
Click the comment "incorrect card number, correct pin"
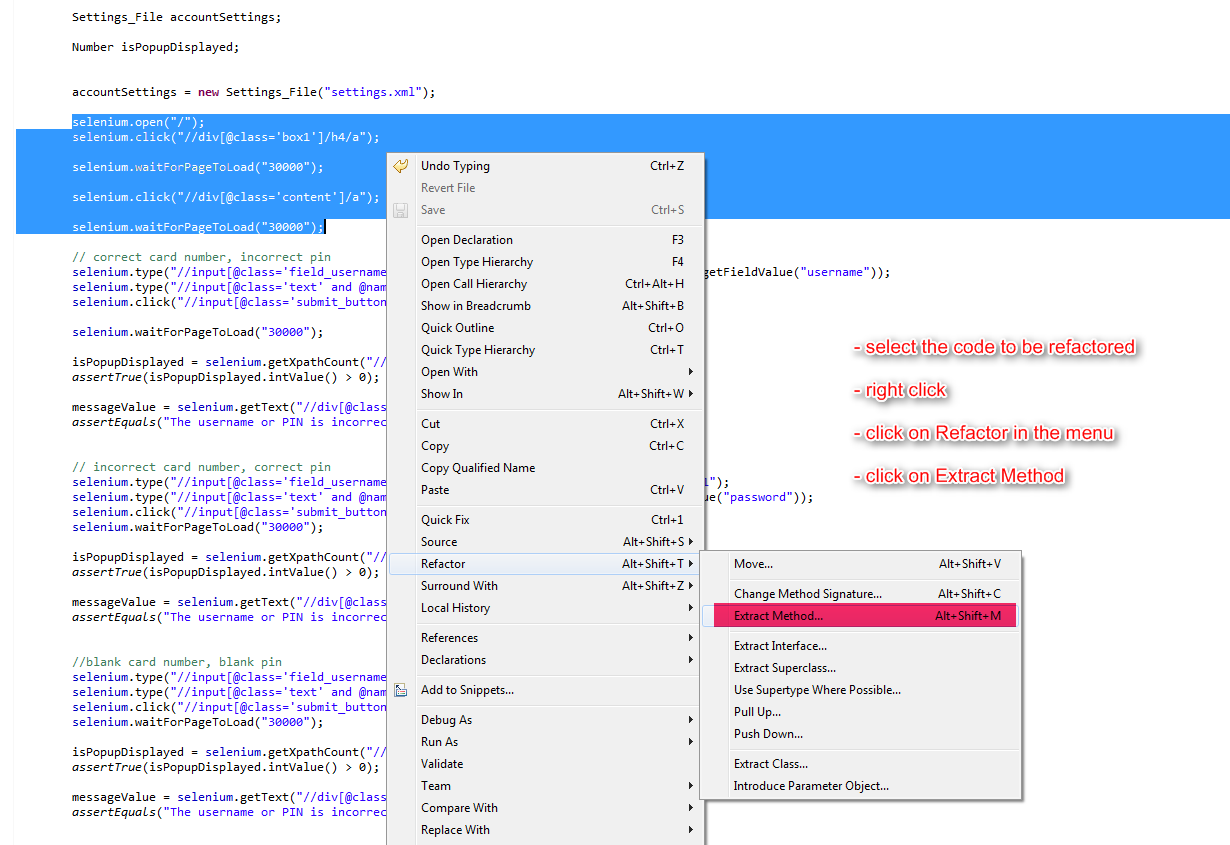click(x=201, y=467)
